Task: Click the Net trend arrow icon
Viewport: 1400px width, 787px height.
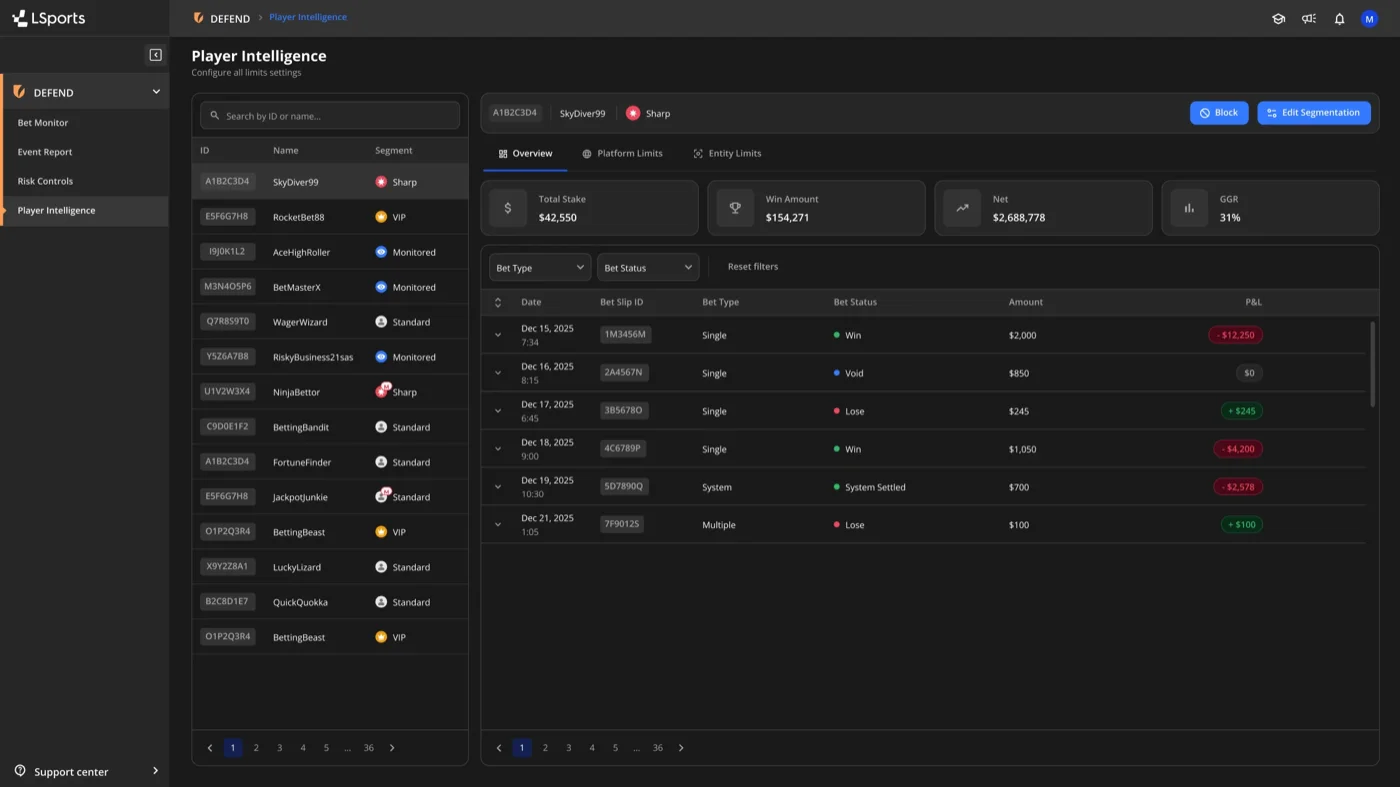Action: [x=962, y=208]
